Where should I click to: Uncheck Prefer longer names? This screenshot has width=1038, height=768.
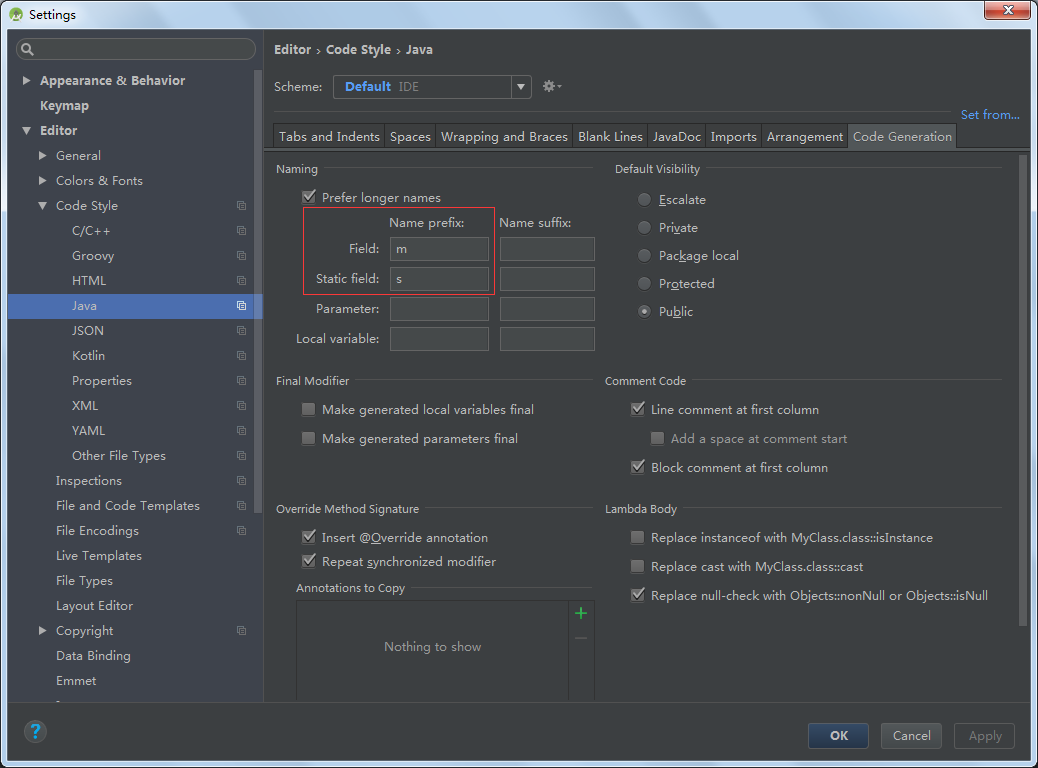pos(308,197)
